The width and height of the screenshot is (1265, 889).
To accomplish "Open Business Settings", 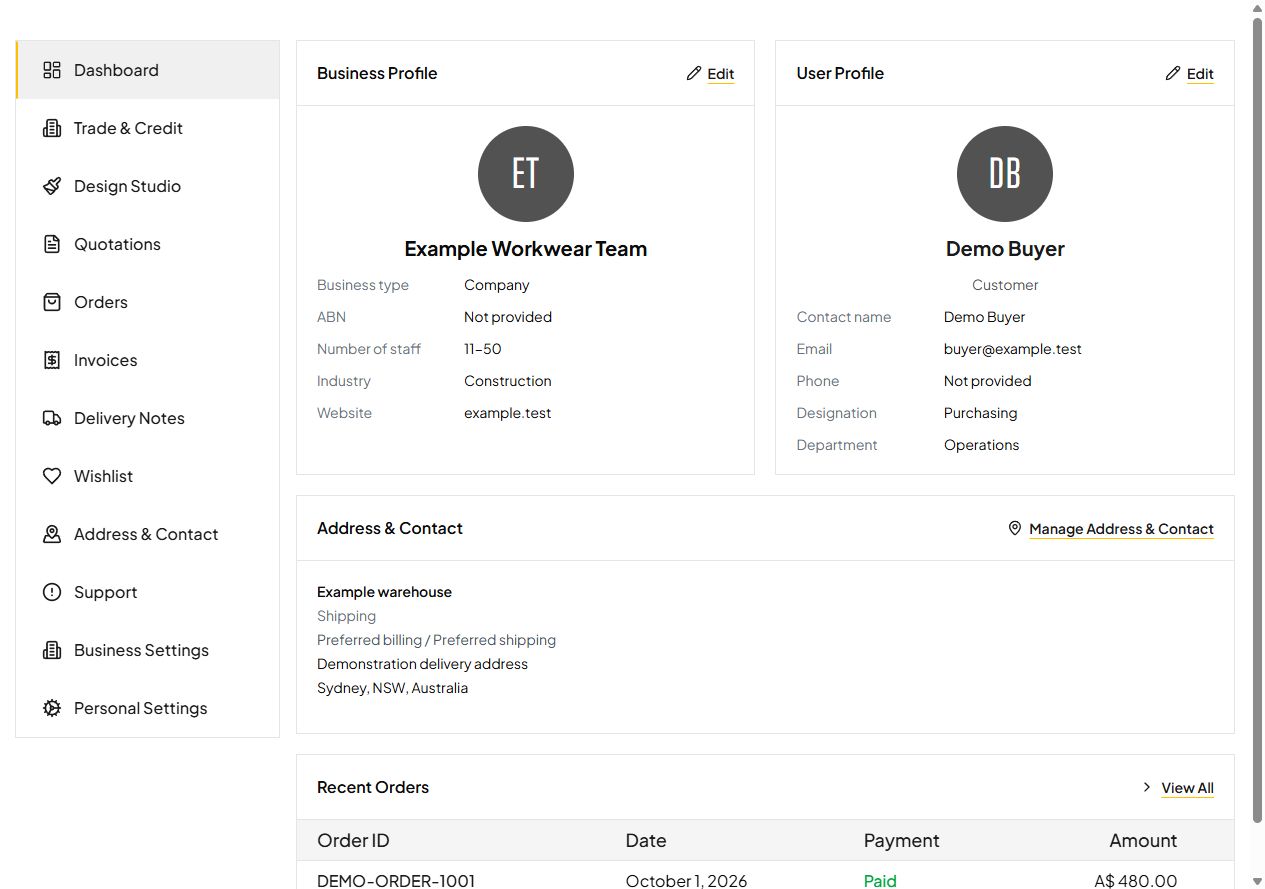I will tap(148, 650).
